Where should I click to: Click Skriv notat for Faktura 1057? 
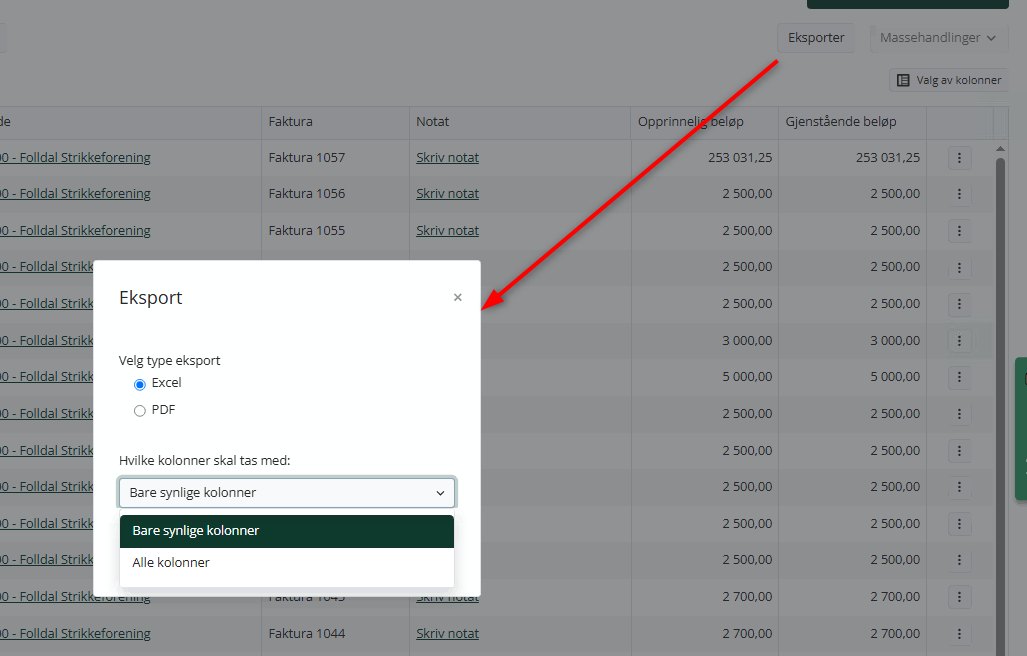coord(447,158)
